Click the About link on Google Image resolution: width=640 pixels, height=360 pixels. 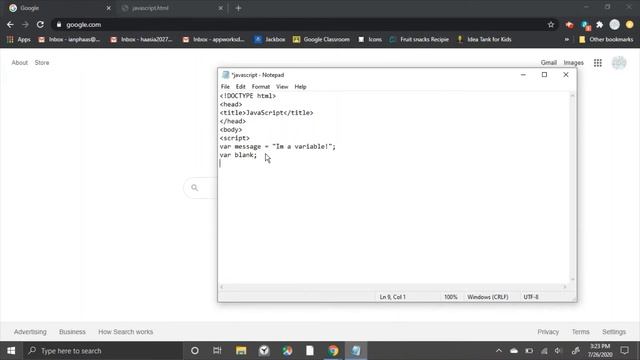click(x=20, y=62)
